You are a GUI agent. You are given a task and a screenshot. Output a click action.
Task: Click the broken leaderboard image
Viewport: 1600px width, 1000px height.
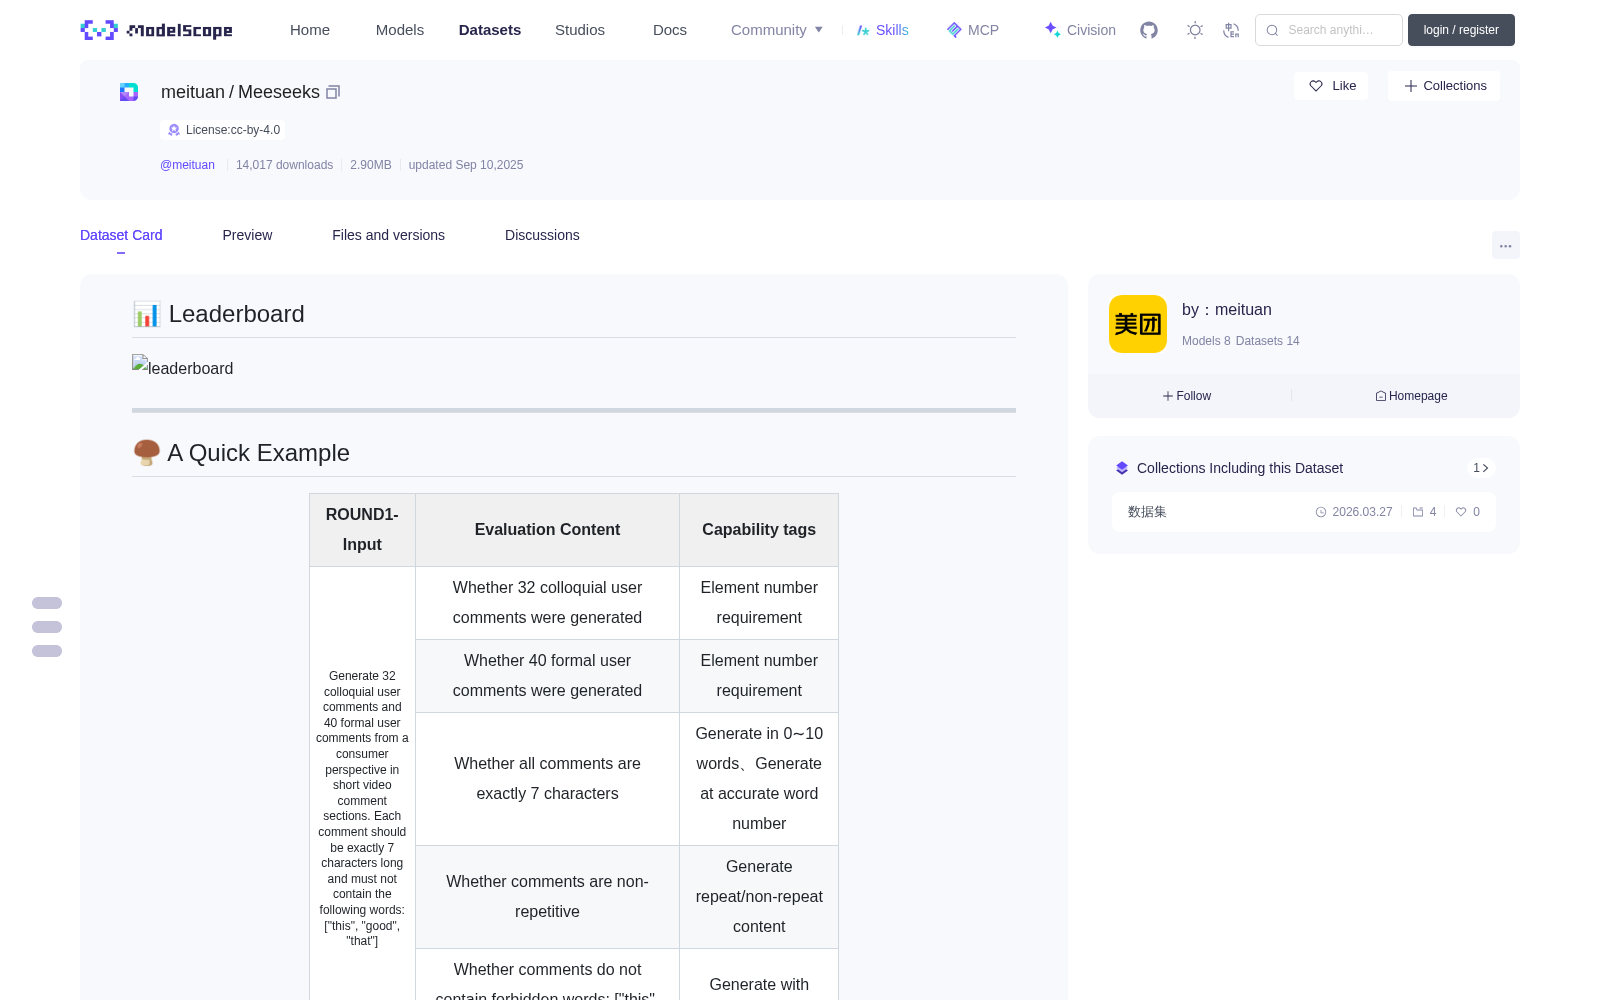click(183, 367)
